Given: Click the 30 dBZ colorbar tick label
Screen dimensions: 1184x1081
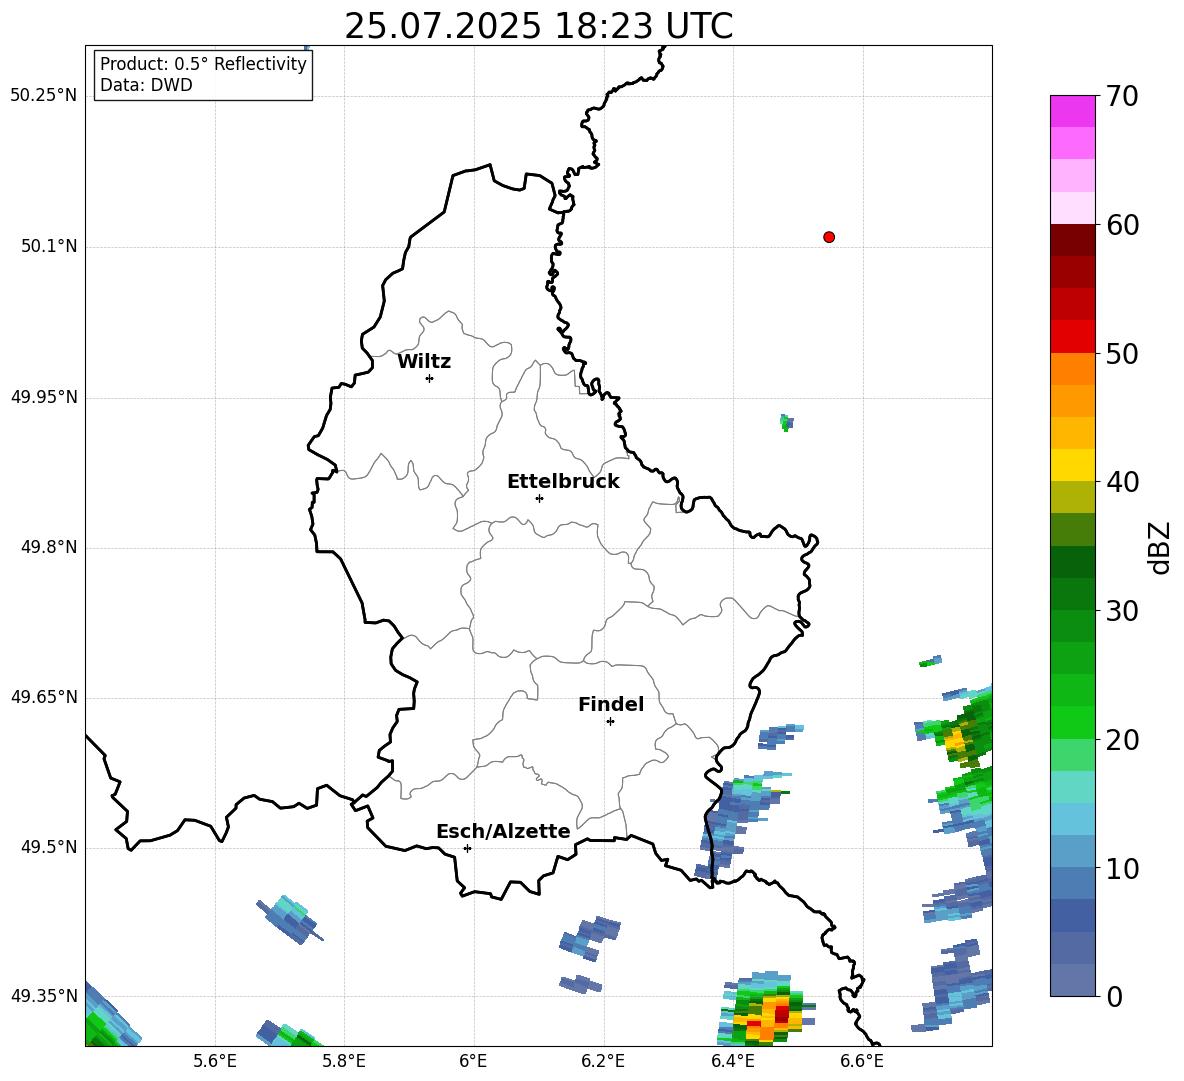Looking at the screenshot, I should [x=1121, y=611].
